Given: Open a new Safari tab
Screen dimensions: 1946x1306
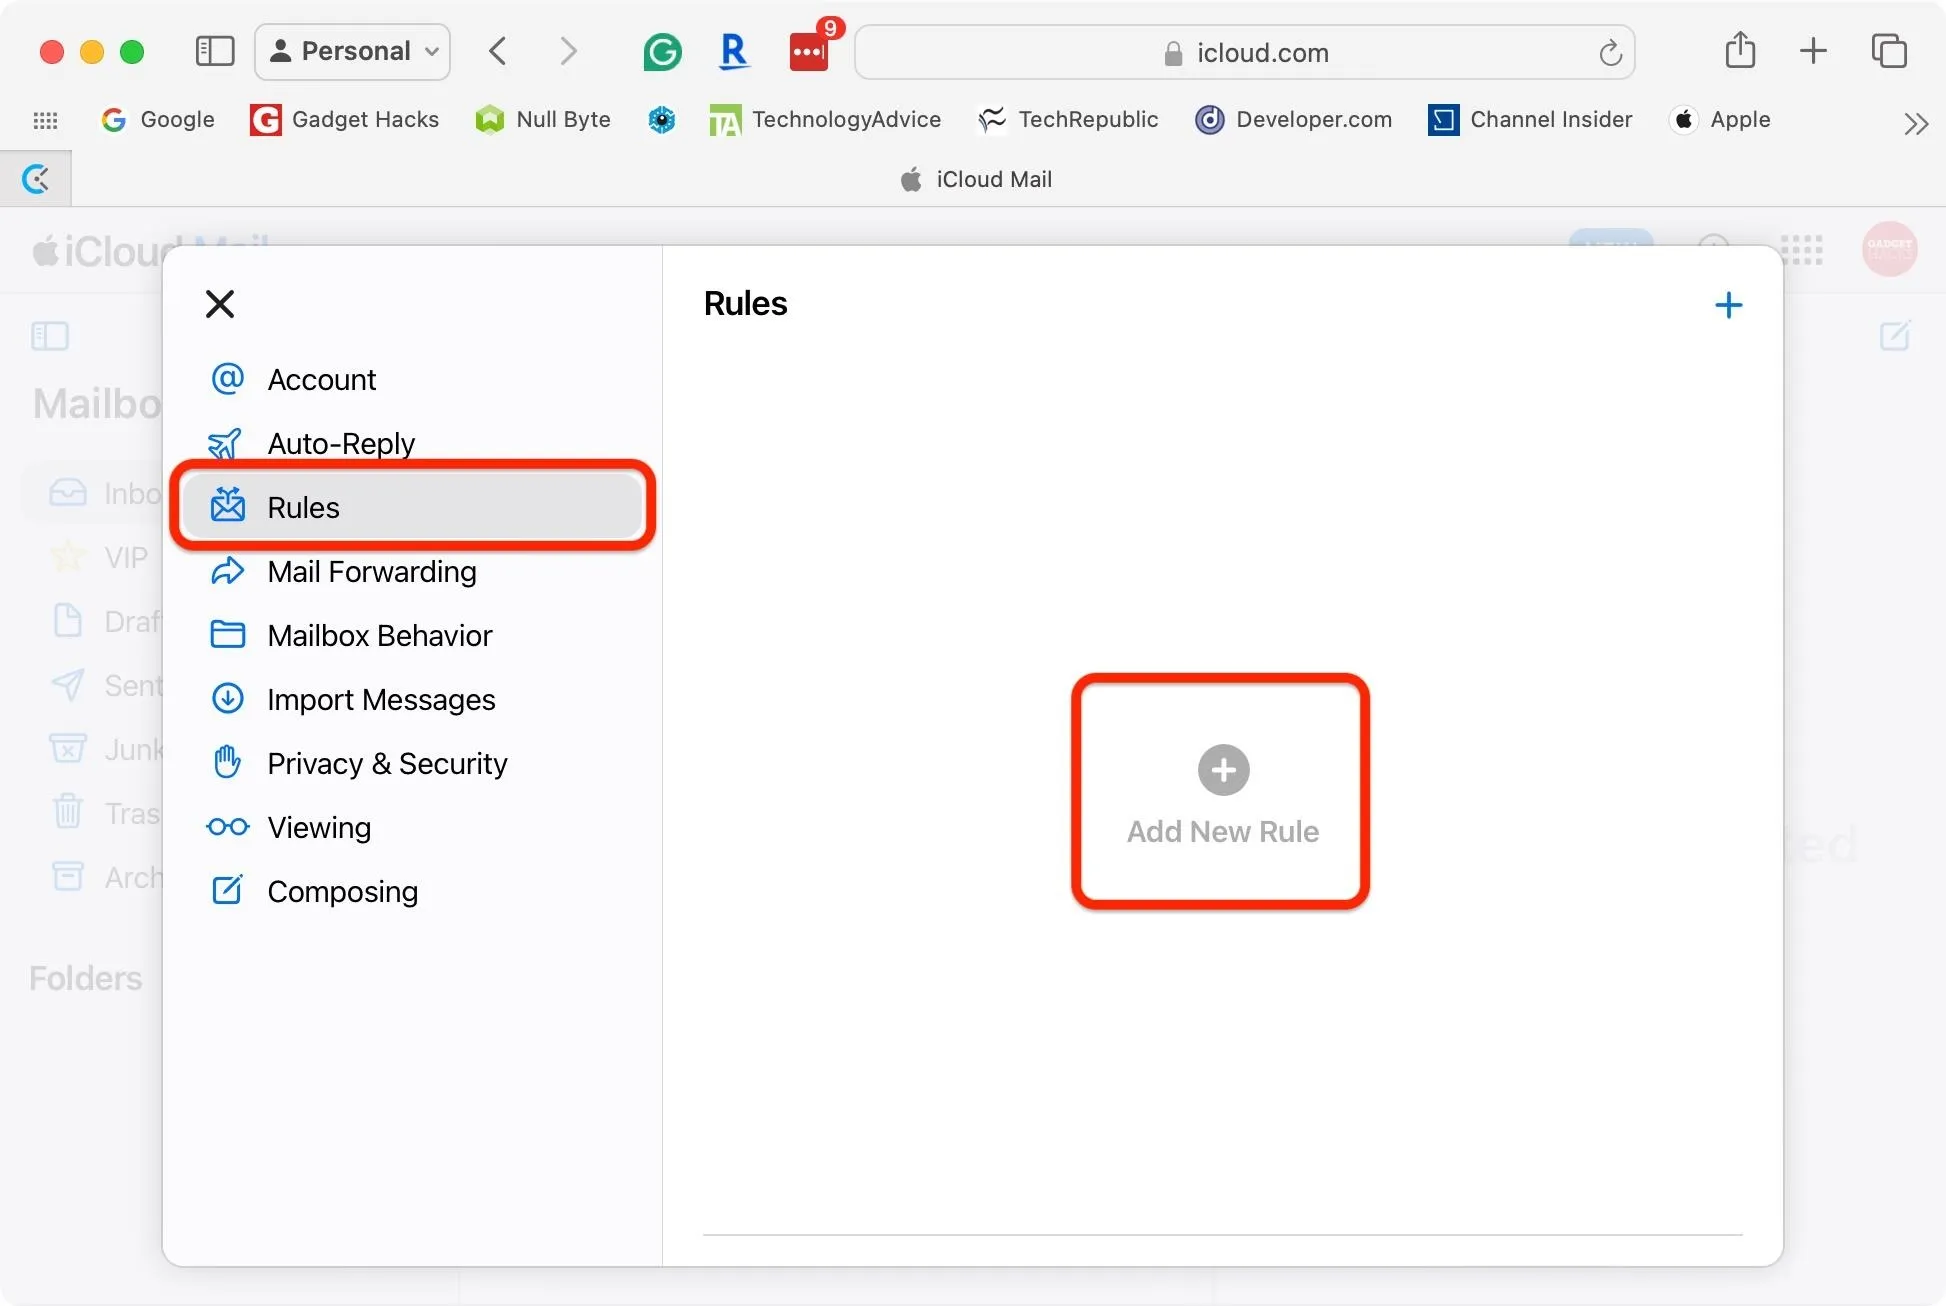Looking at the screenshot, I should [x=1813, y=50].
